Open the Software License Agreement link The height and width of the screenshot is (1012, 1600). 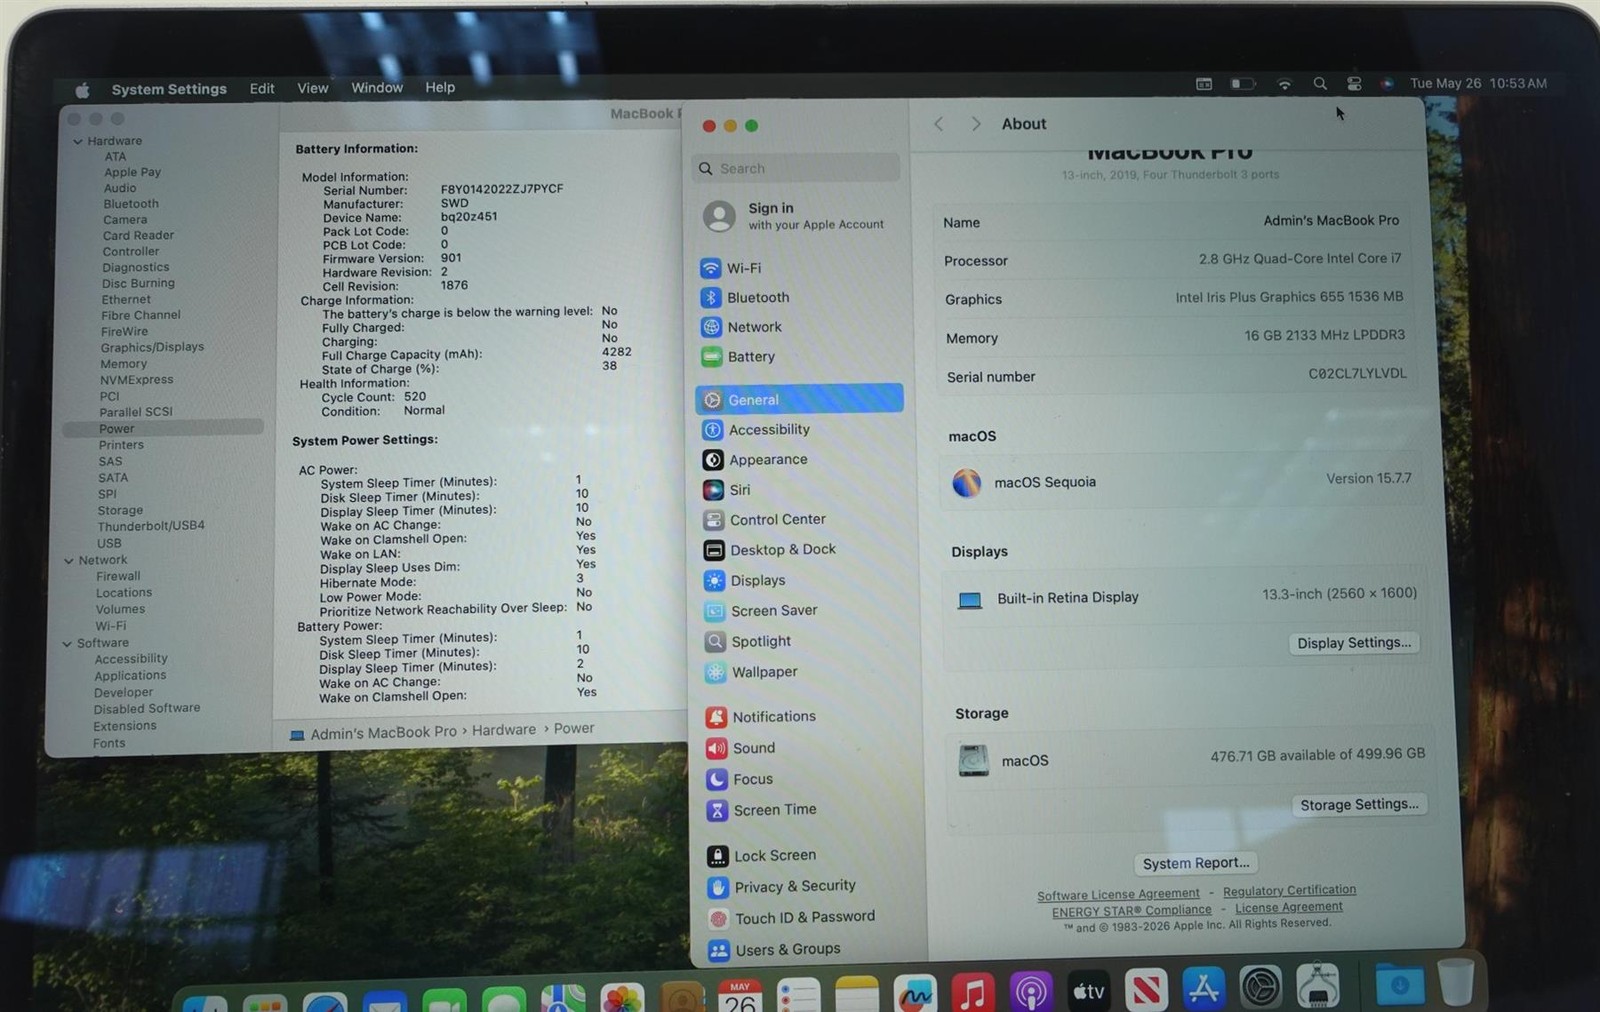[x=1118, y=895]
